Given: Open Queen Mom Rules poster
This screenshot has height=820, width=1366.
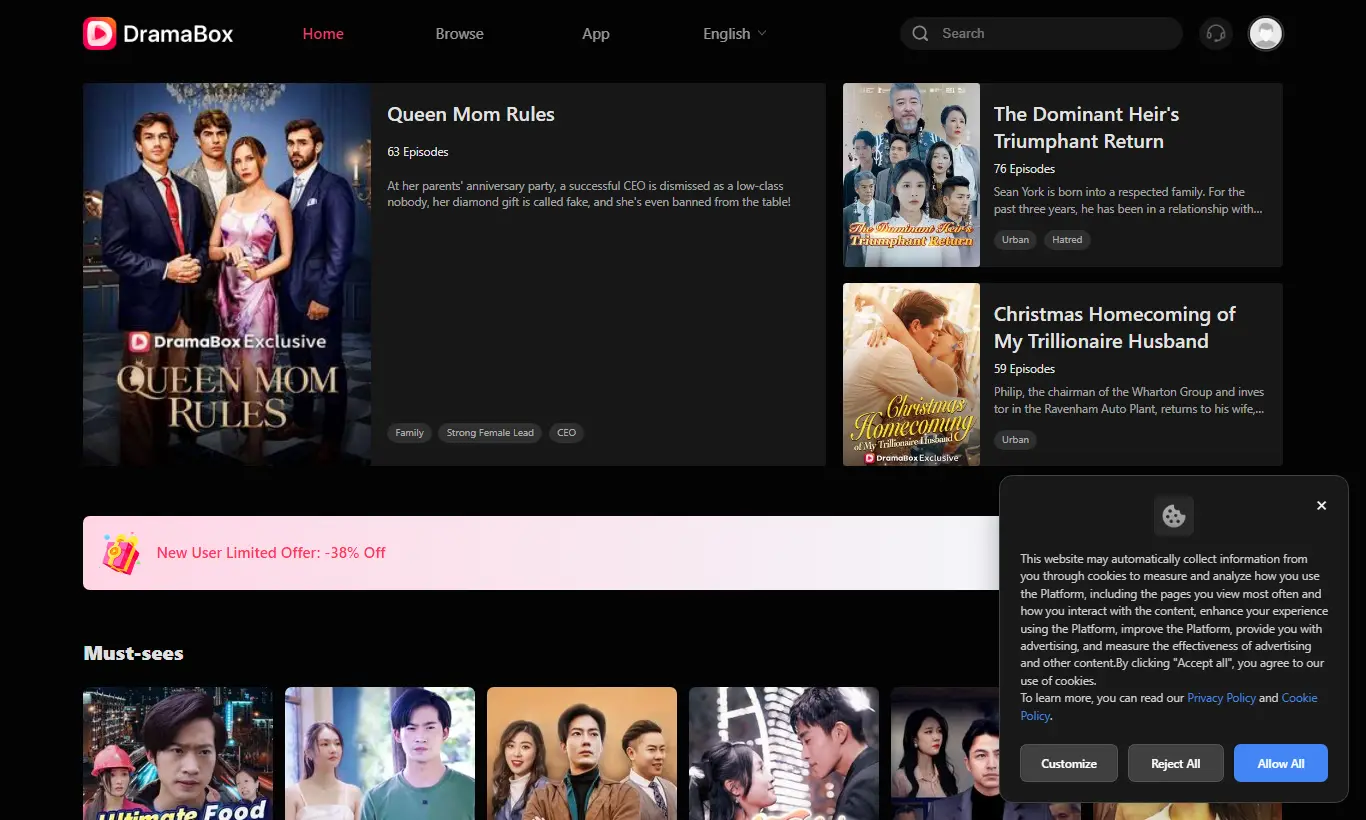Looking at the screenshot, I should (227, 274).
